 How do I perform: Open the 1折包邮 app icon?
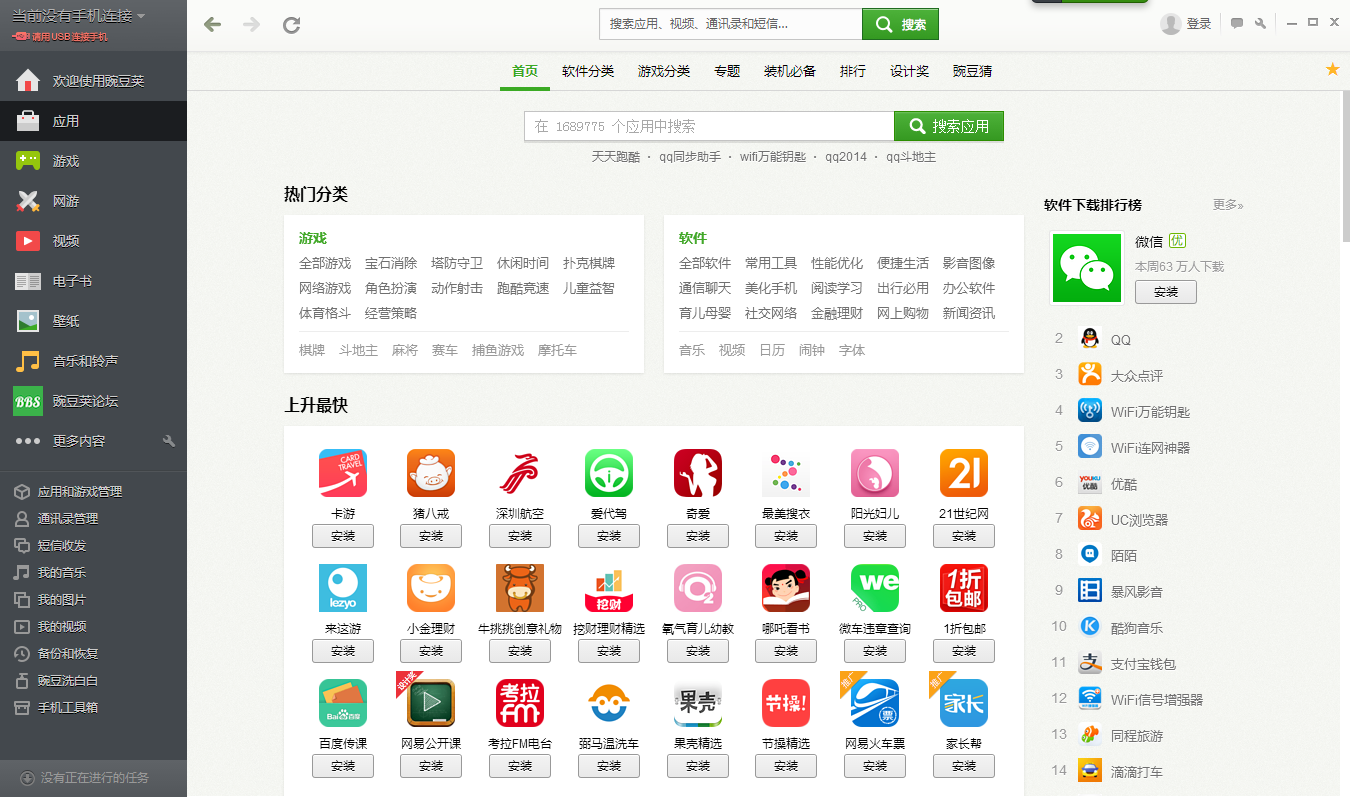click(964, 588)
